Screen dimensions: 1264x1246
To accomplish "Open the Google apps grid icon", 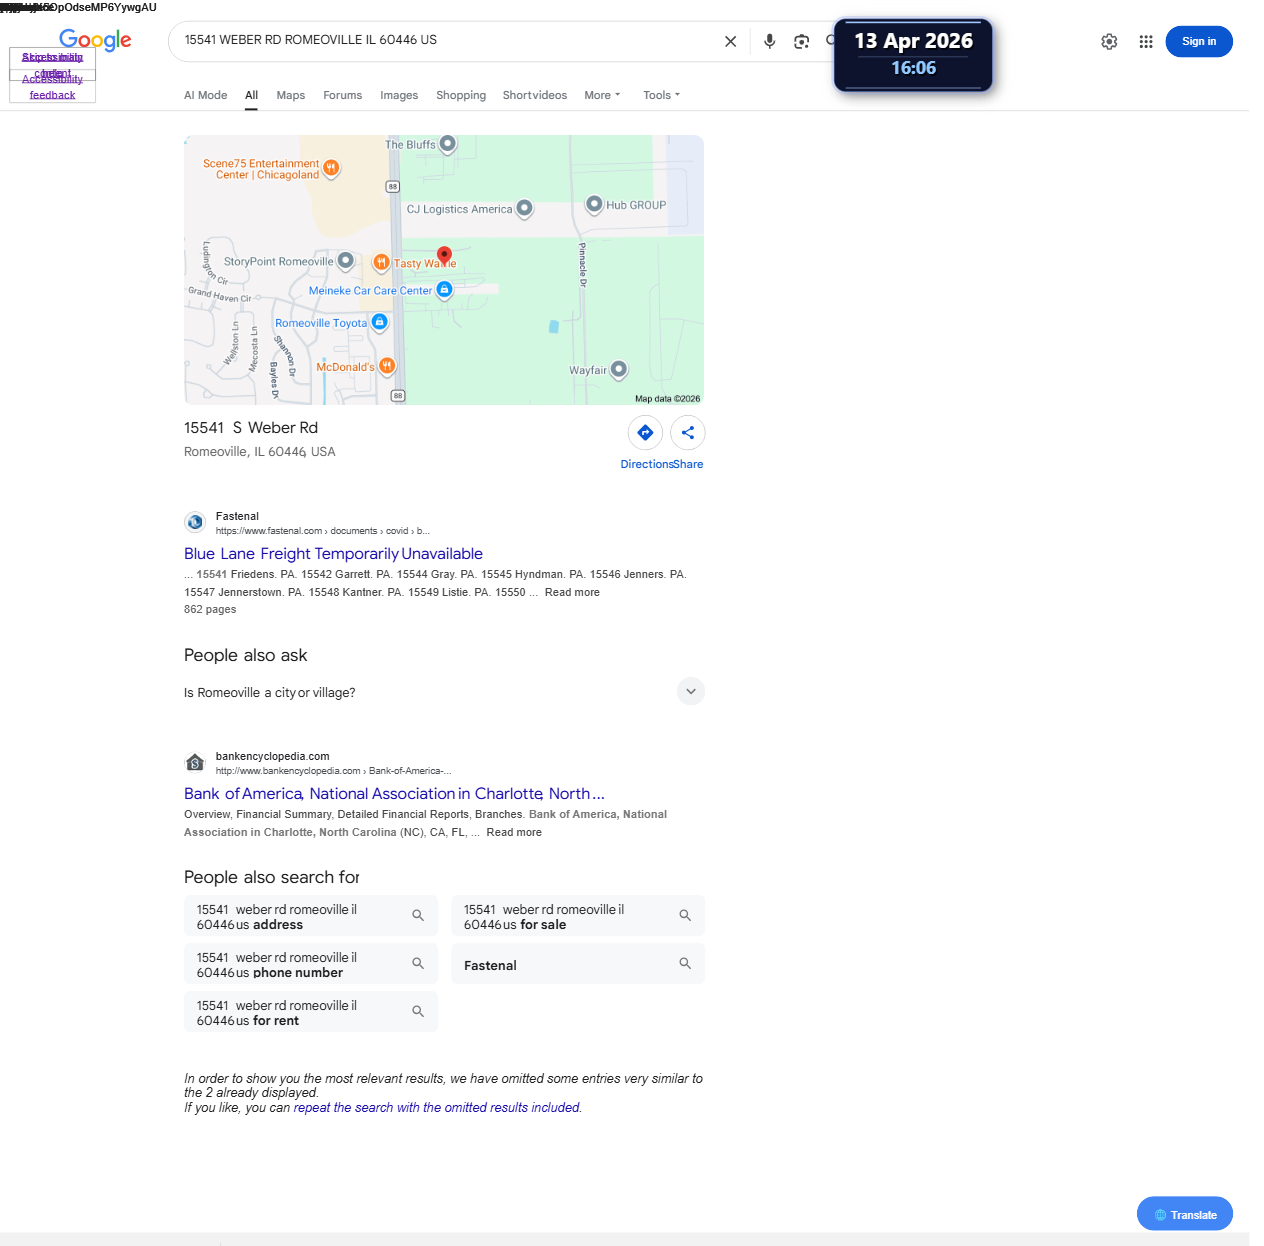I will pos(1146,41).
